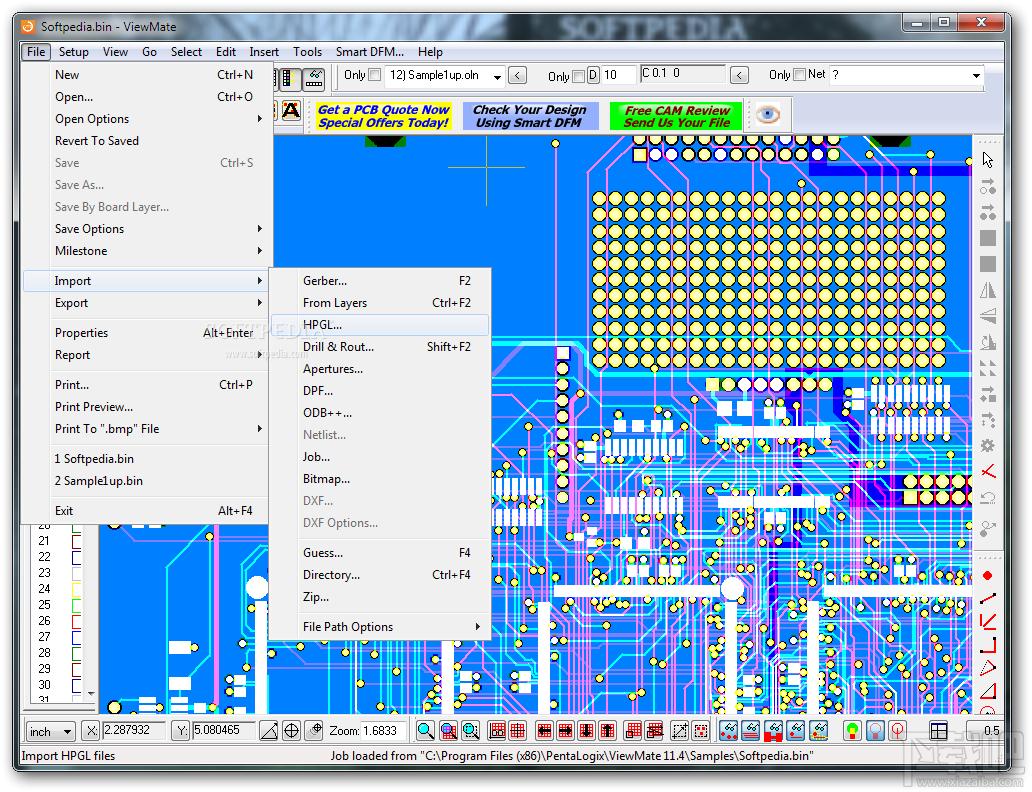Toggle layer 26 color checkbox
Image resolution: width=1032 pixels, height=792 pixels.
[76, 621]
